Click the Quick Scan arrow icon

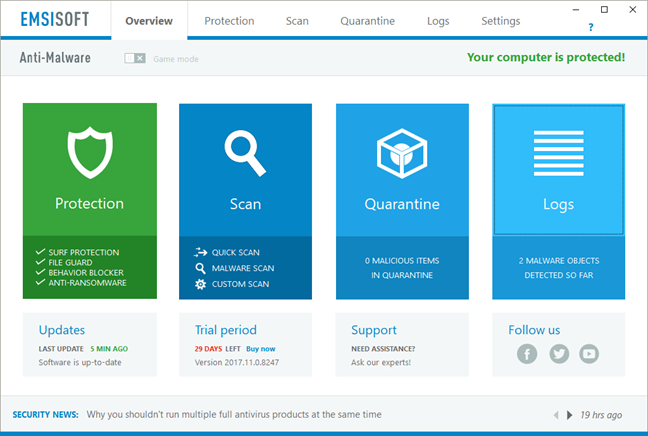(200, 252)
